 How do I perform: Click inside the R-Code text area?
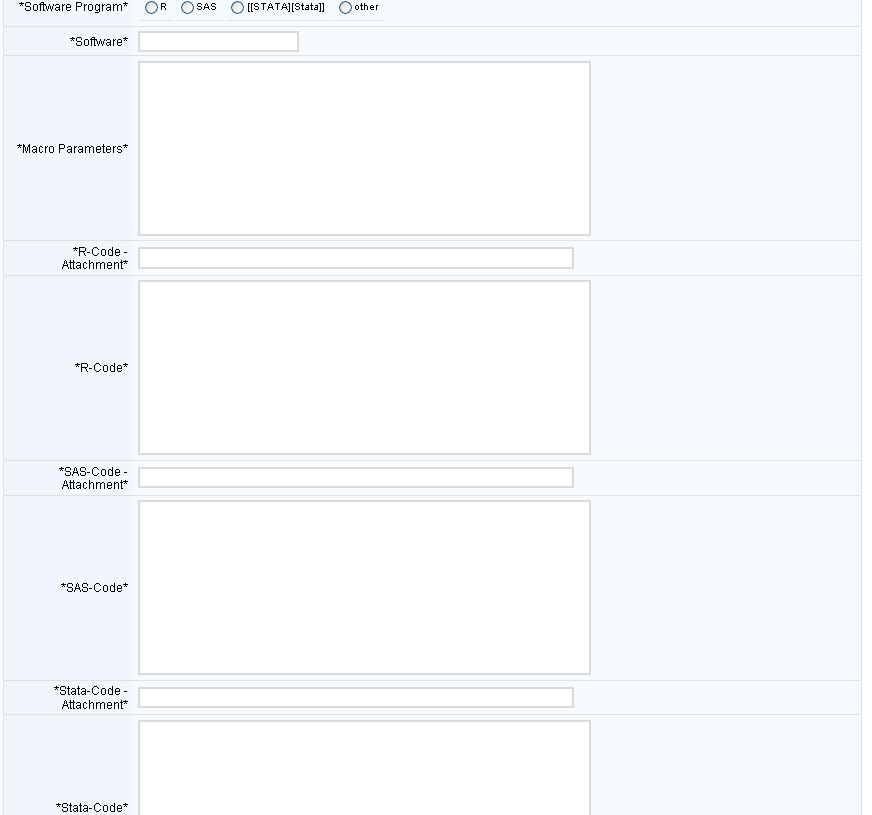(364, 367)
